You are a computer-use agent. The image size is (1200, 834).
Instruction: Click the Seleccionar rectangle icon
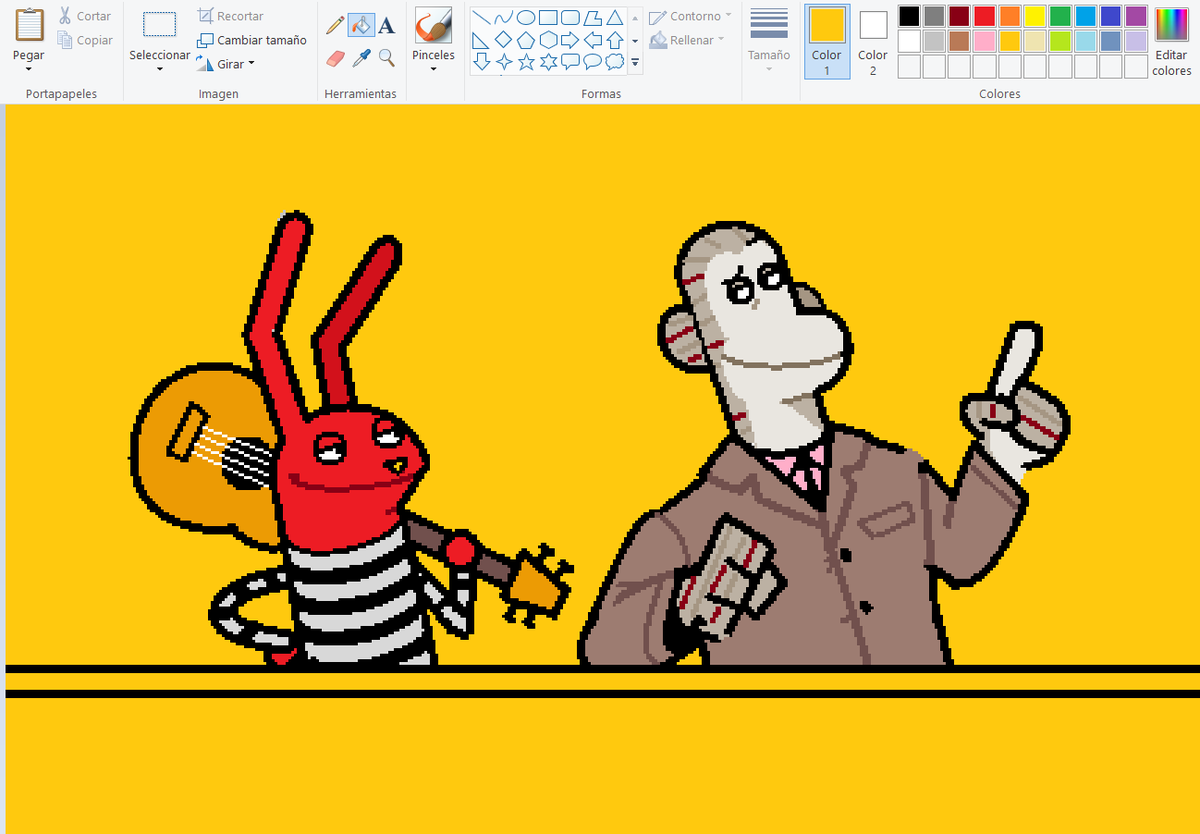pos(160,25)
